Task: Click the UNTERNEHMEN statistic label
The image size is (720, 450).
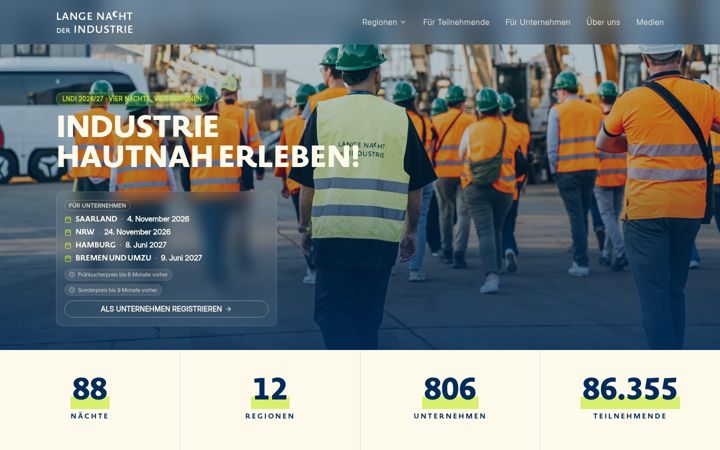Action: (450, 416)
